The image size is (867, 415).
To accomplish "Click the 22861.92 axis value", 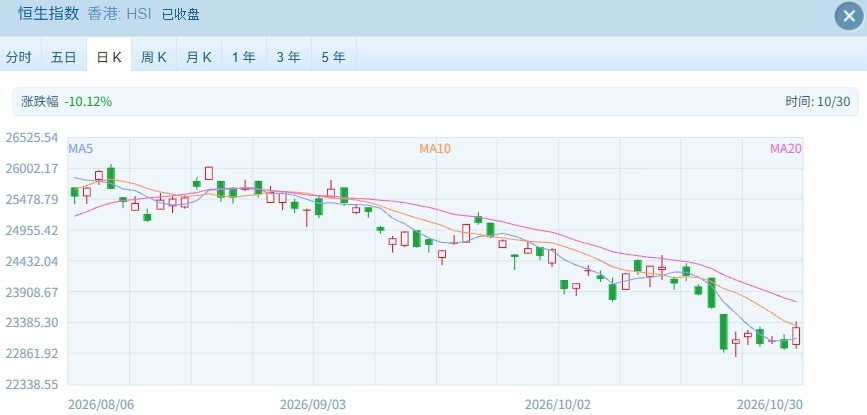I will coord(32,353).
